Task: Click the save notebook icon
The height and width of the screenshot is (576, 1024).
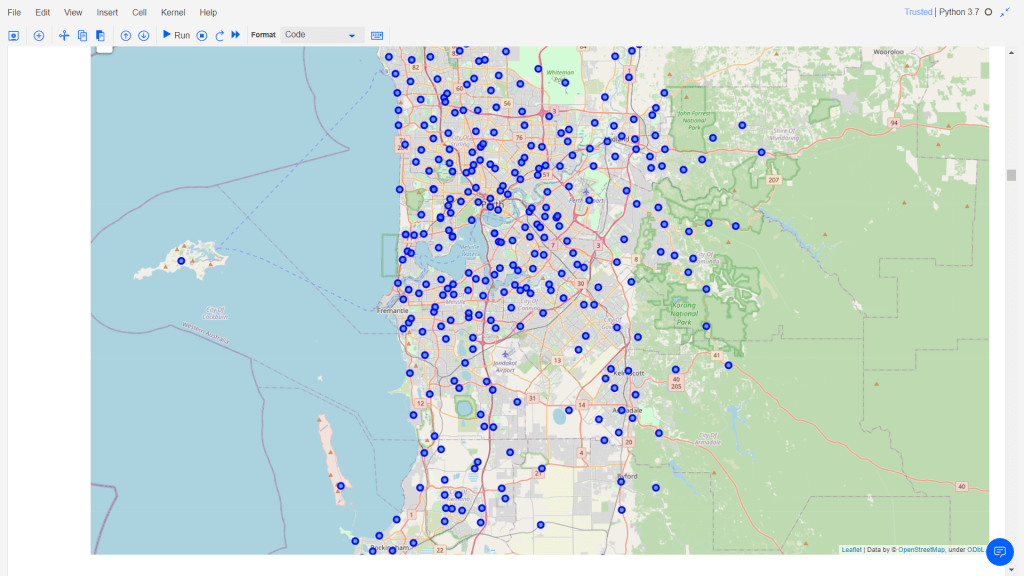Action: tap(14, 35)
